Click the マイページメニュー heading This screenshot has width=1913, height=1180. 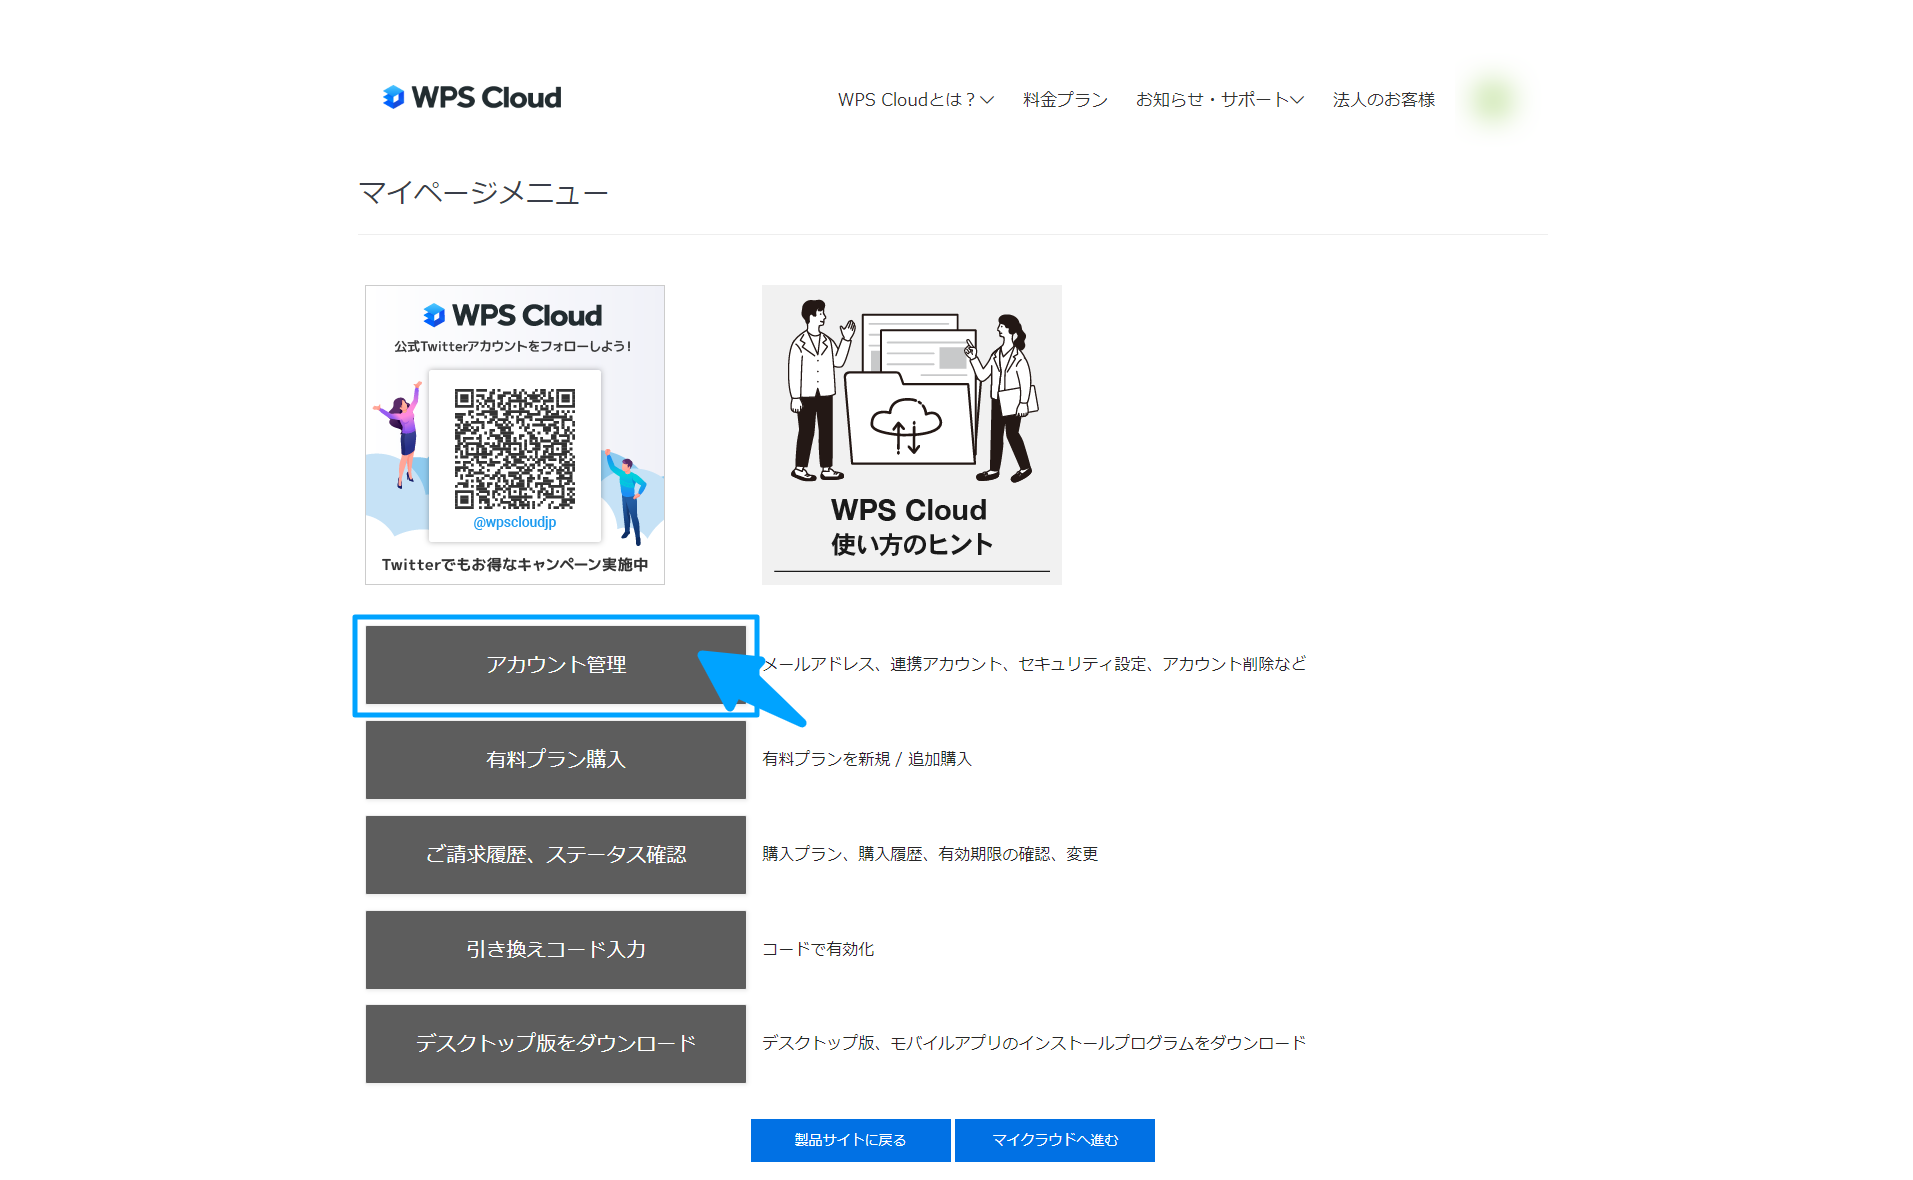[483, 192]
